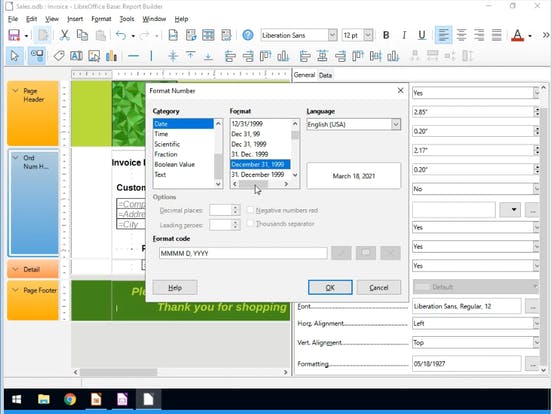Align text right in toolbar
This screenshot has height=414, width=552.
tap(479, 35)
